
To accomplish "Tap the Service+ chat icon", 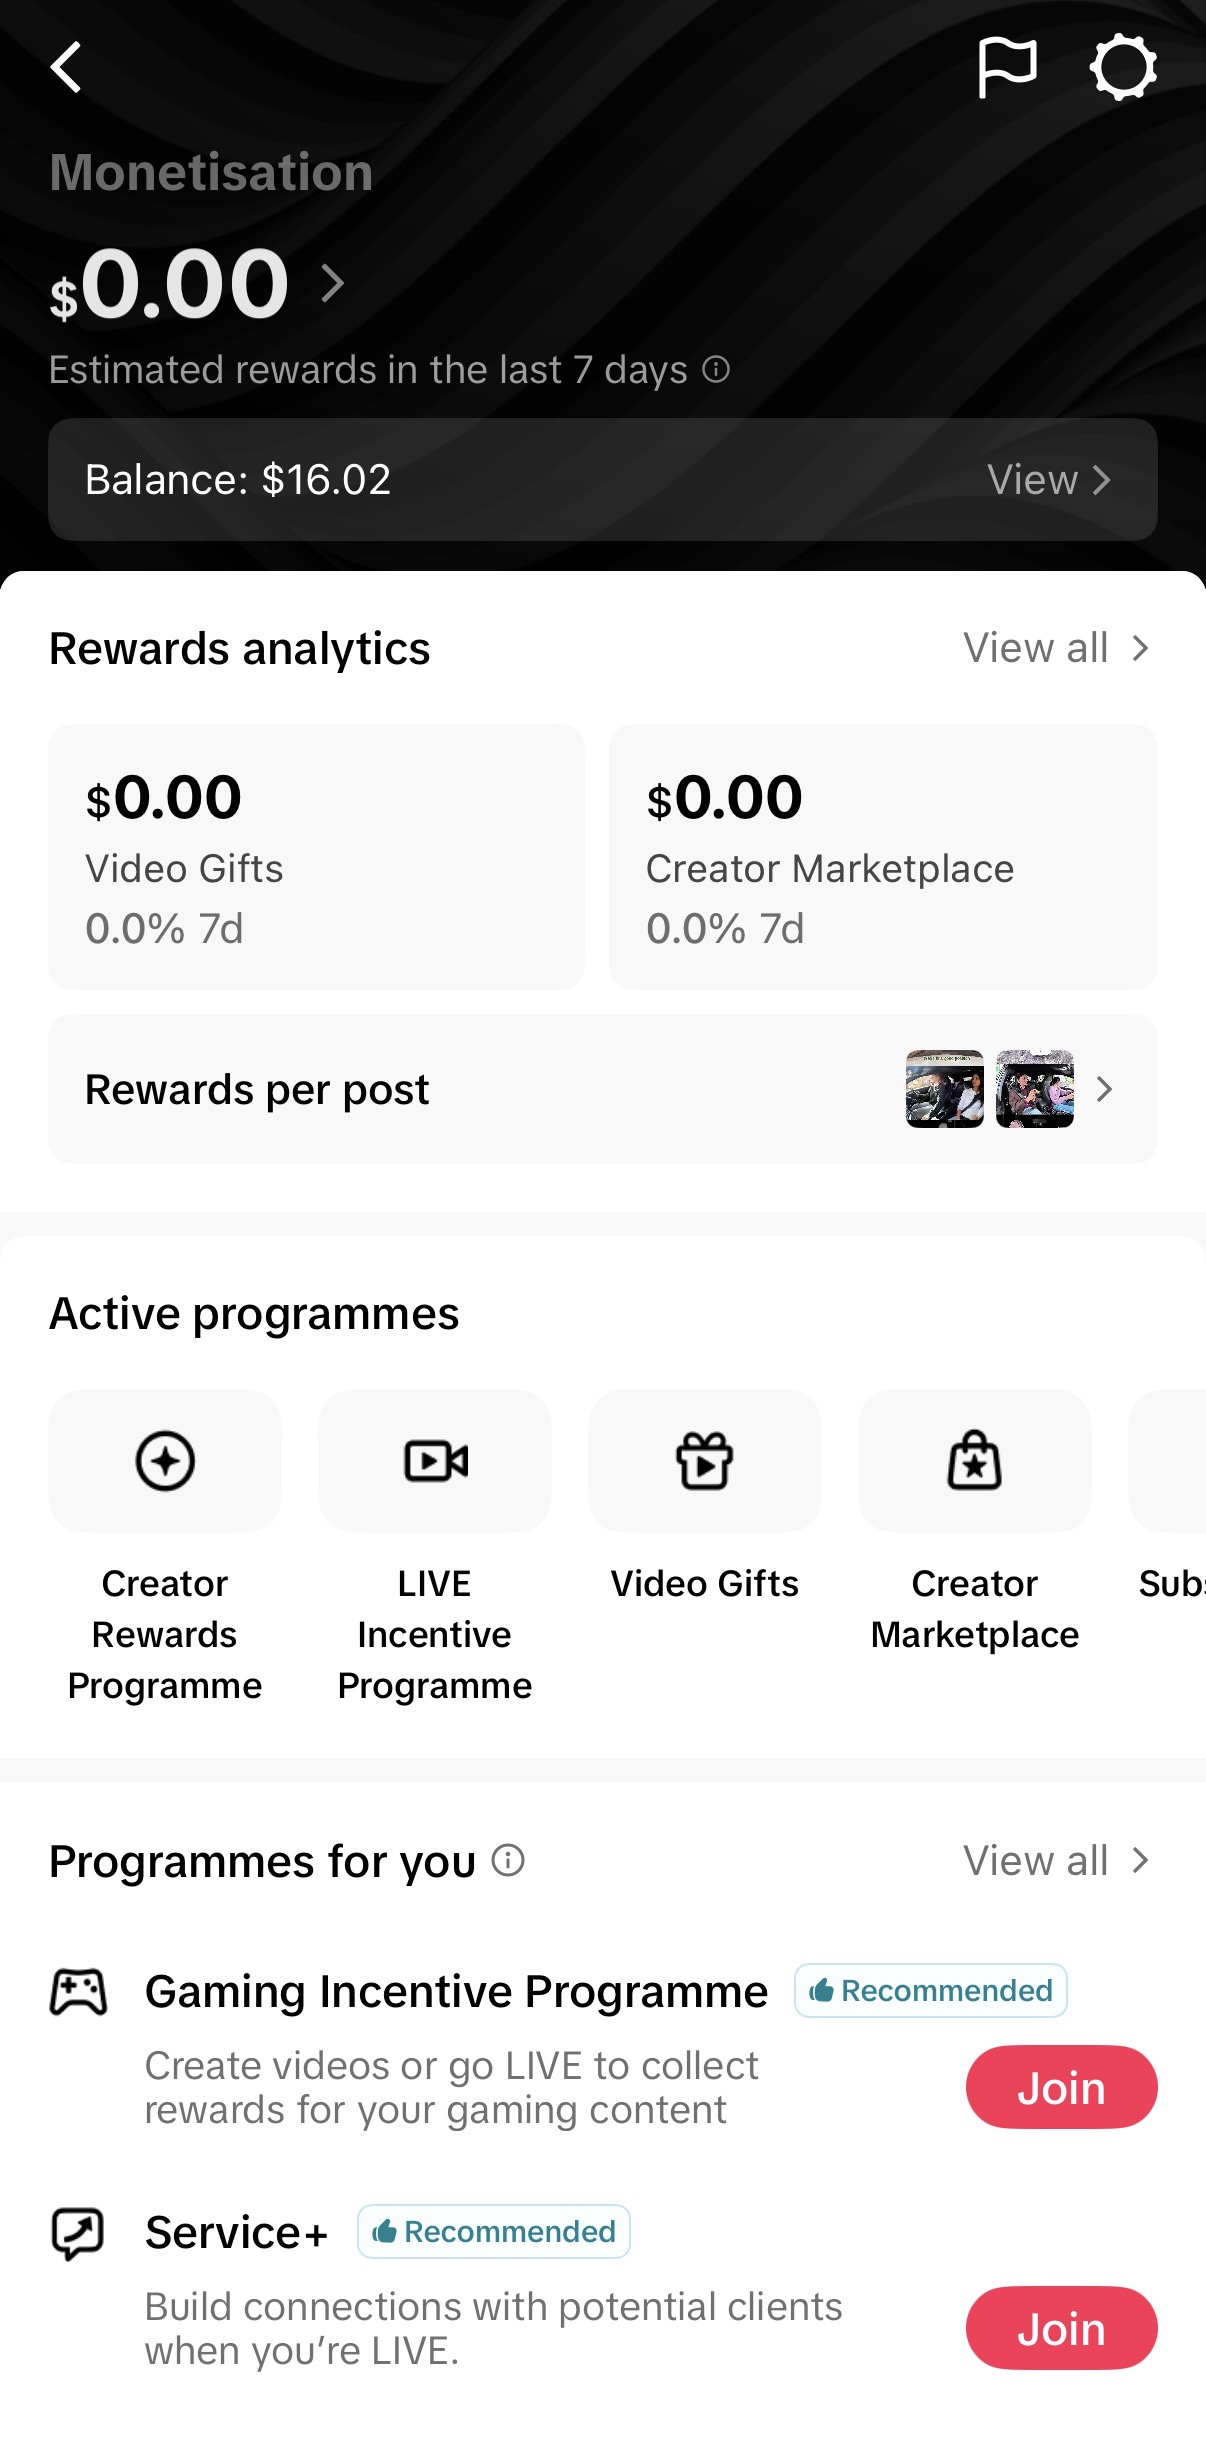I will click(78, 2233).
